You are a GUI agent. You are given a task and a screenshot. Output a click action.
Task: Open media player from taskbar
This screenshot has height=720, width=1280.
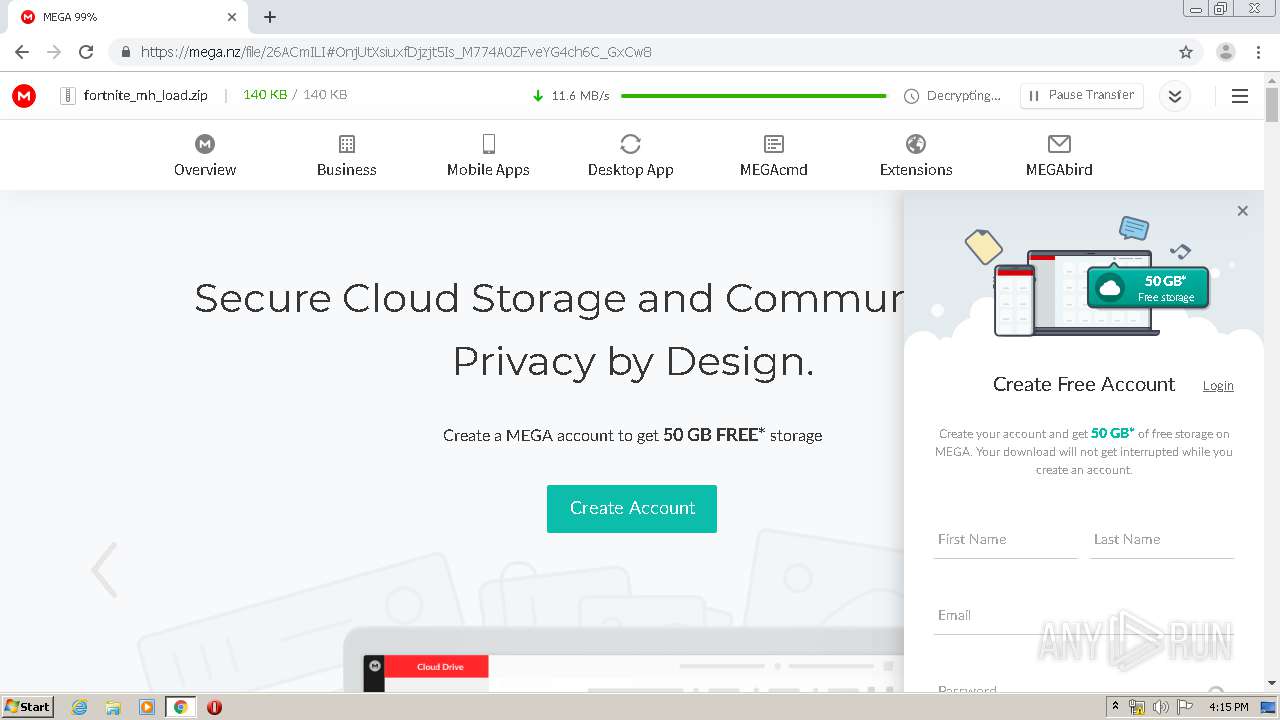tap(147, 707)
